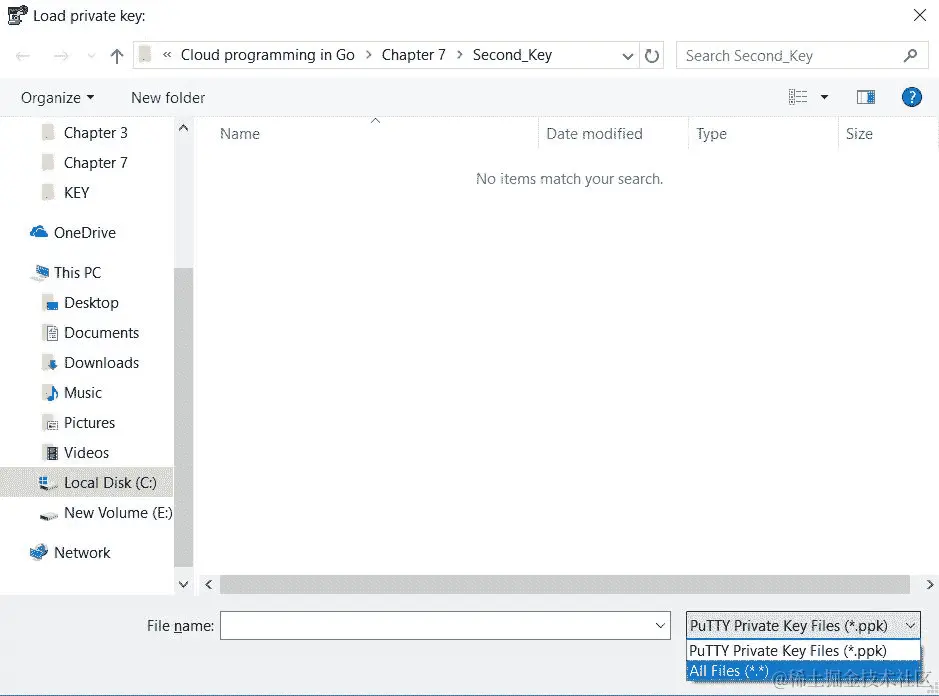Sort by Date modified column

(594, 134)
